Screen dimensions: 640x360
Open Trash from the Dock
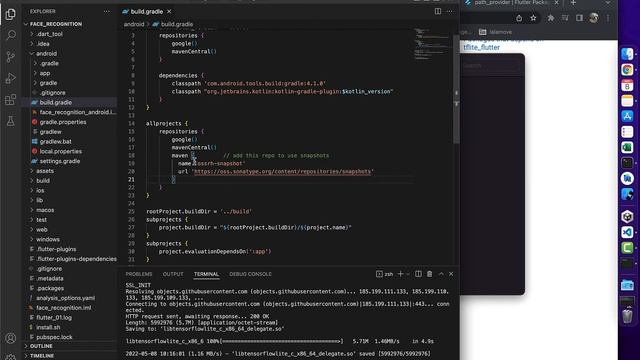[x=627, y=316]
